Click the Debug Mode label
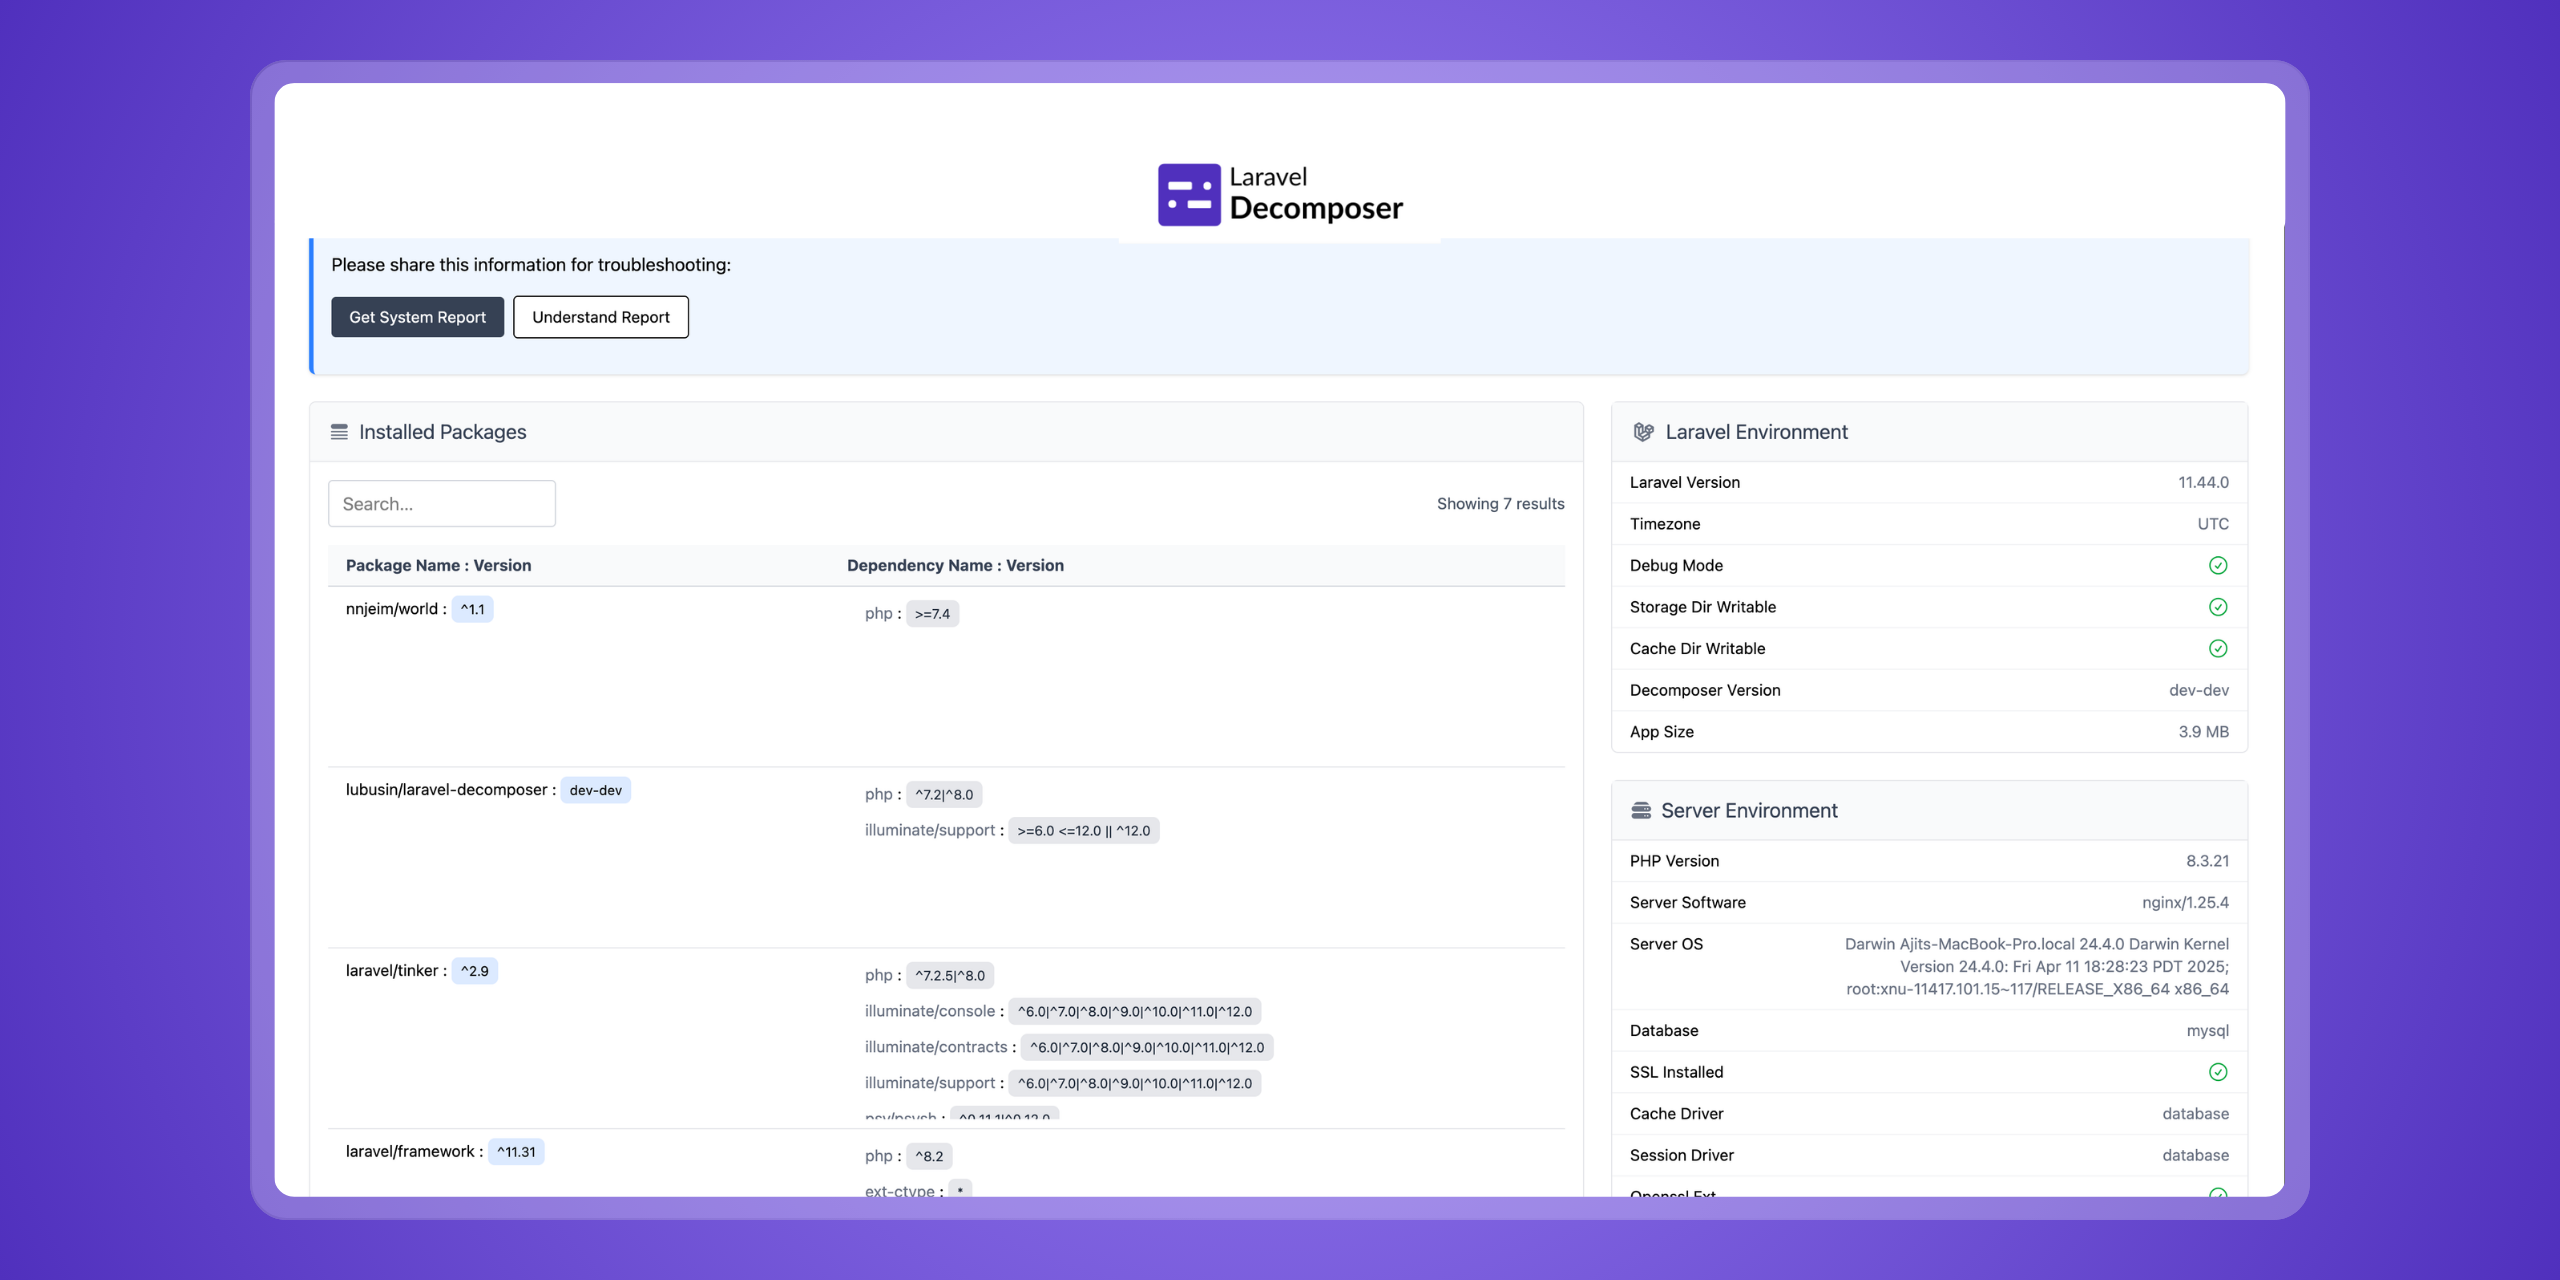This screenshot has width=2560, height=1280. pos(1676,566)
